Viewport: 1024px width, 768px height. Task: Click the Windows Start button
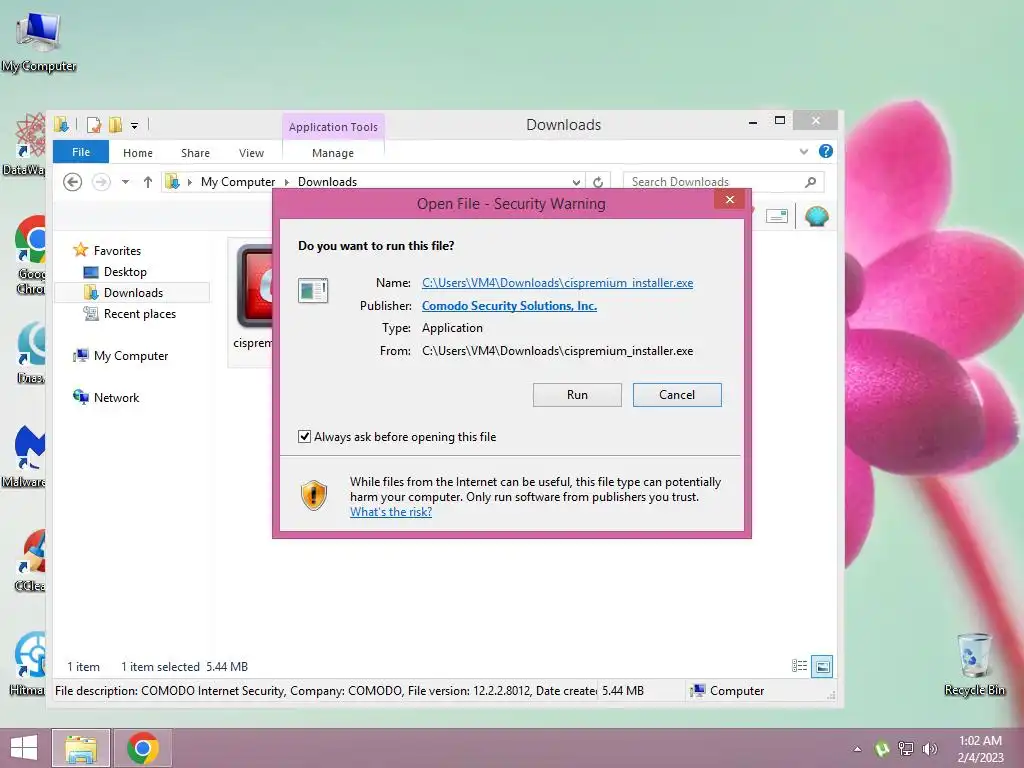coord(24,748)
